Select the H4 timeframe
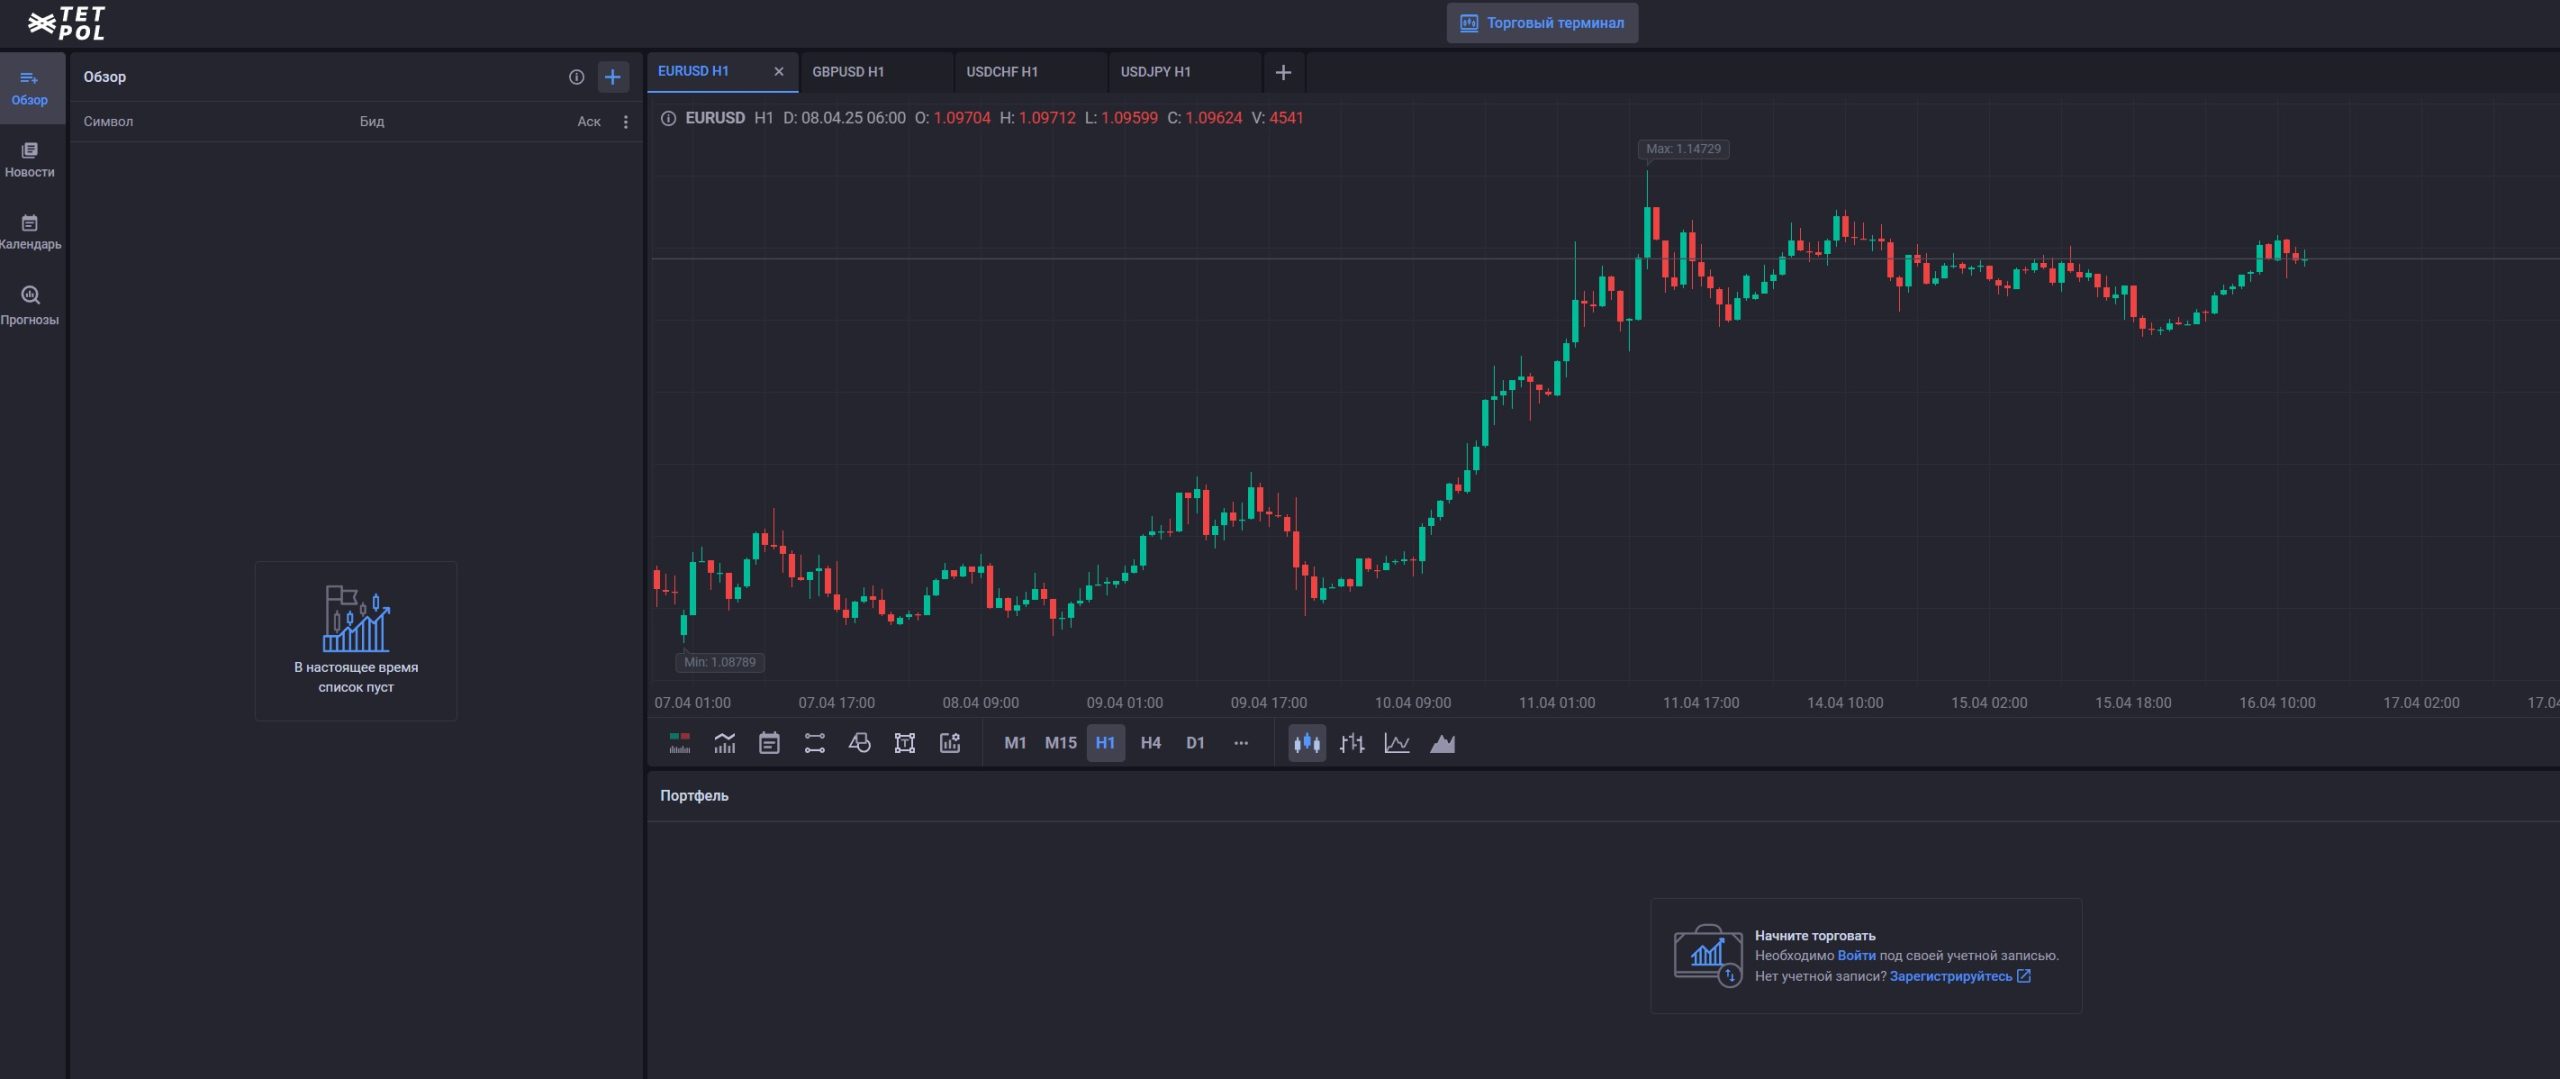This screenshot has width=2560, height=1079. pyautogui.click(x=1150, y=743)
